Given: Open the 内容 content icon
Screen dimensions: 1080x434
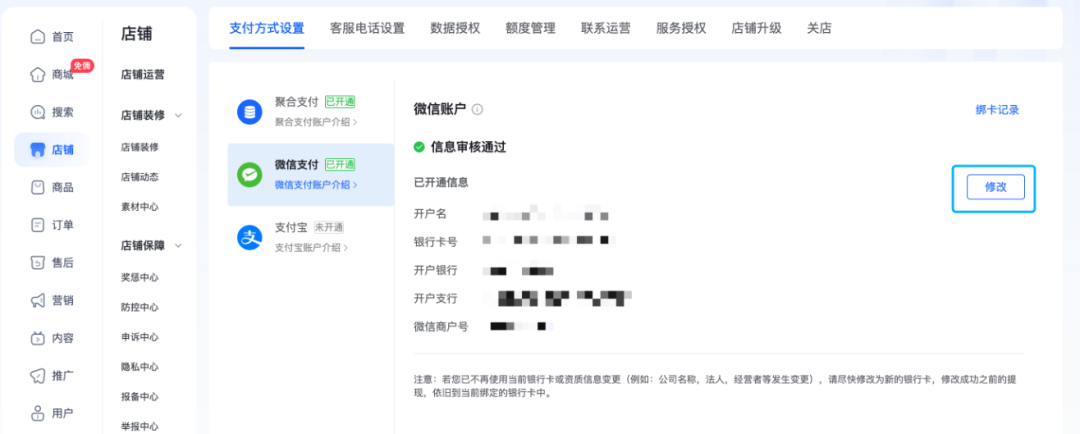Looking at the screenshot, I should [38, 338].
